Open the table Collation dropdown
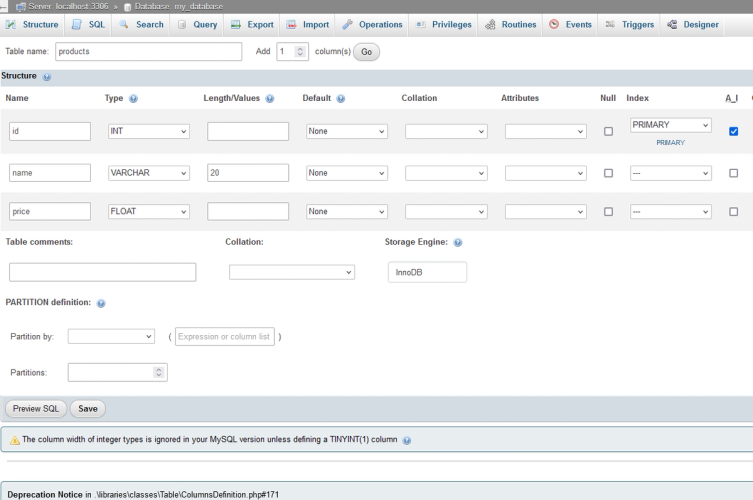 [291, 272]
